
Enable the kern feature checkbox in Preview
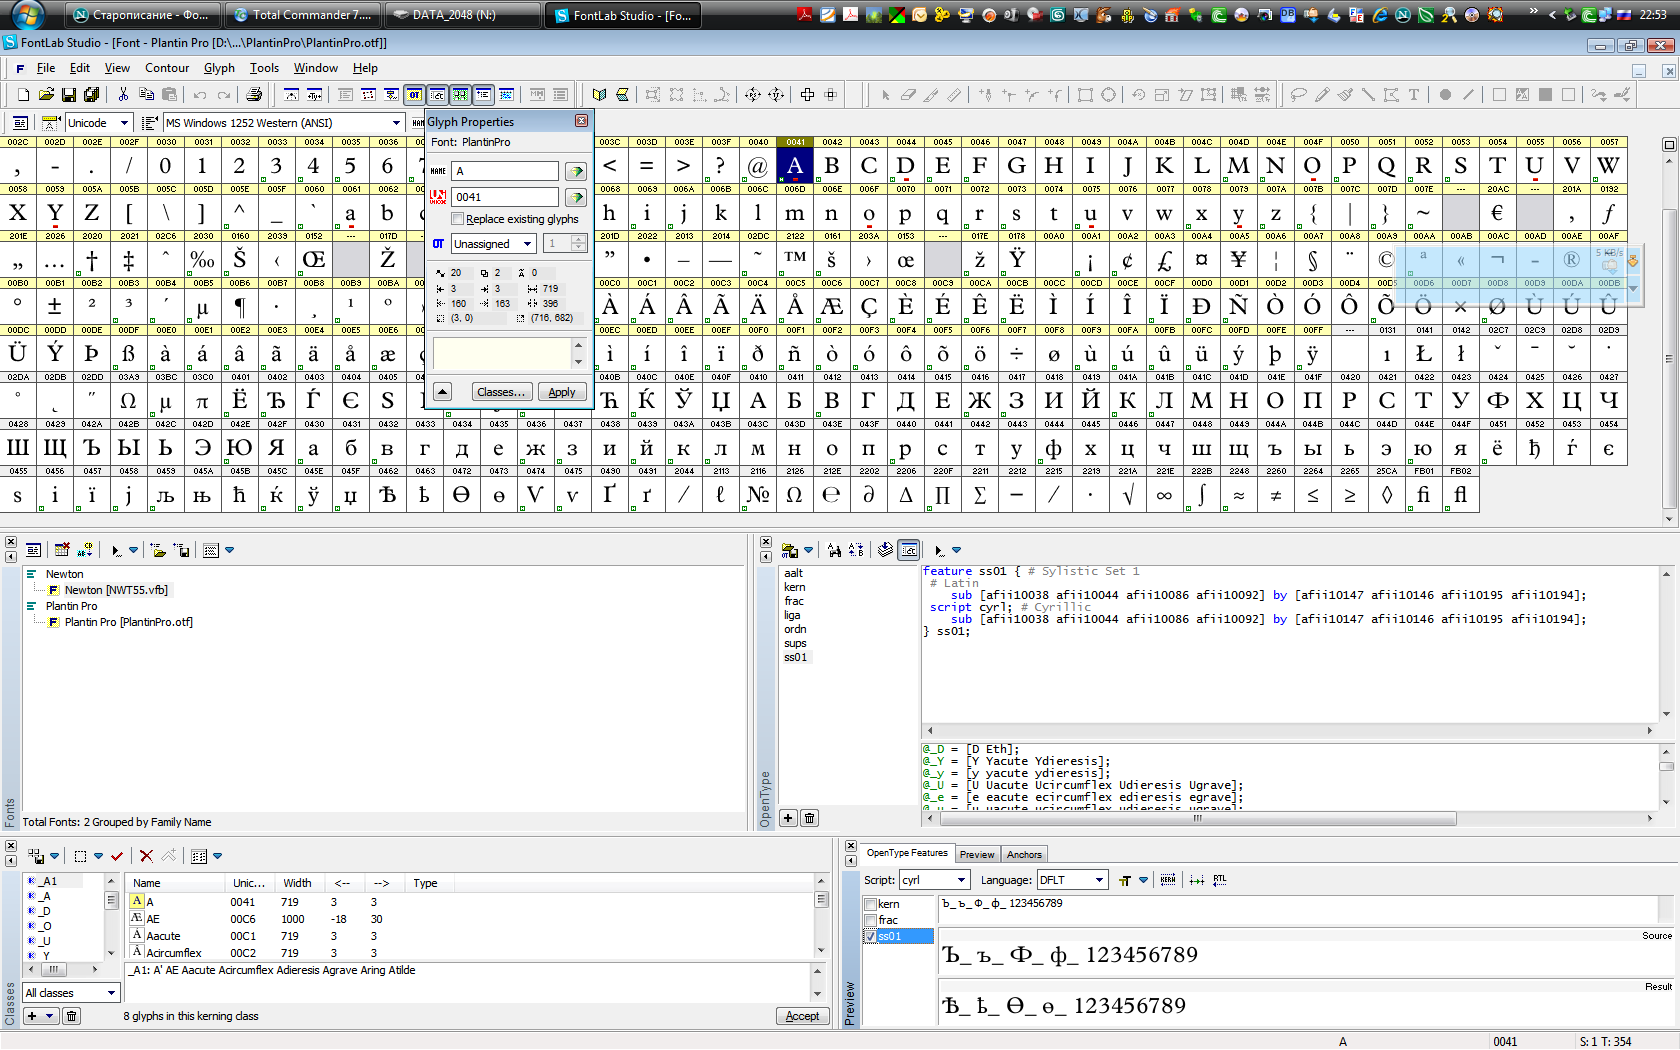[870, 904]
